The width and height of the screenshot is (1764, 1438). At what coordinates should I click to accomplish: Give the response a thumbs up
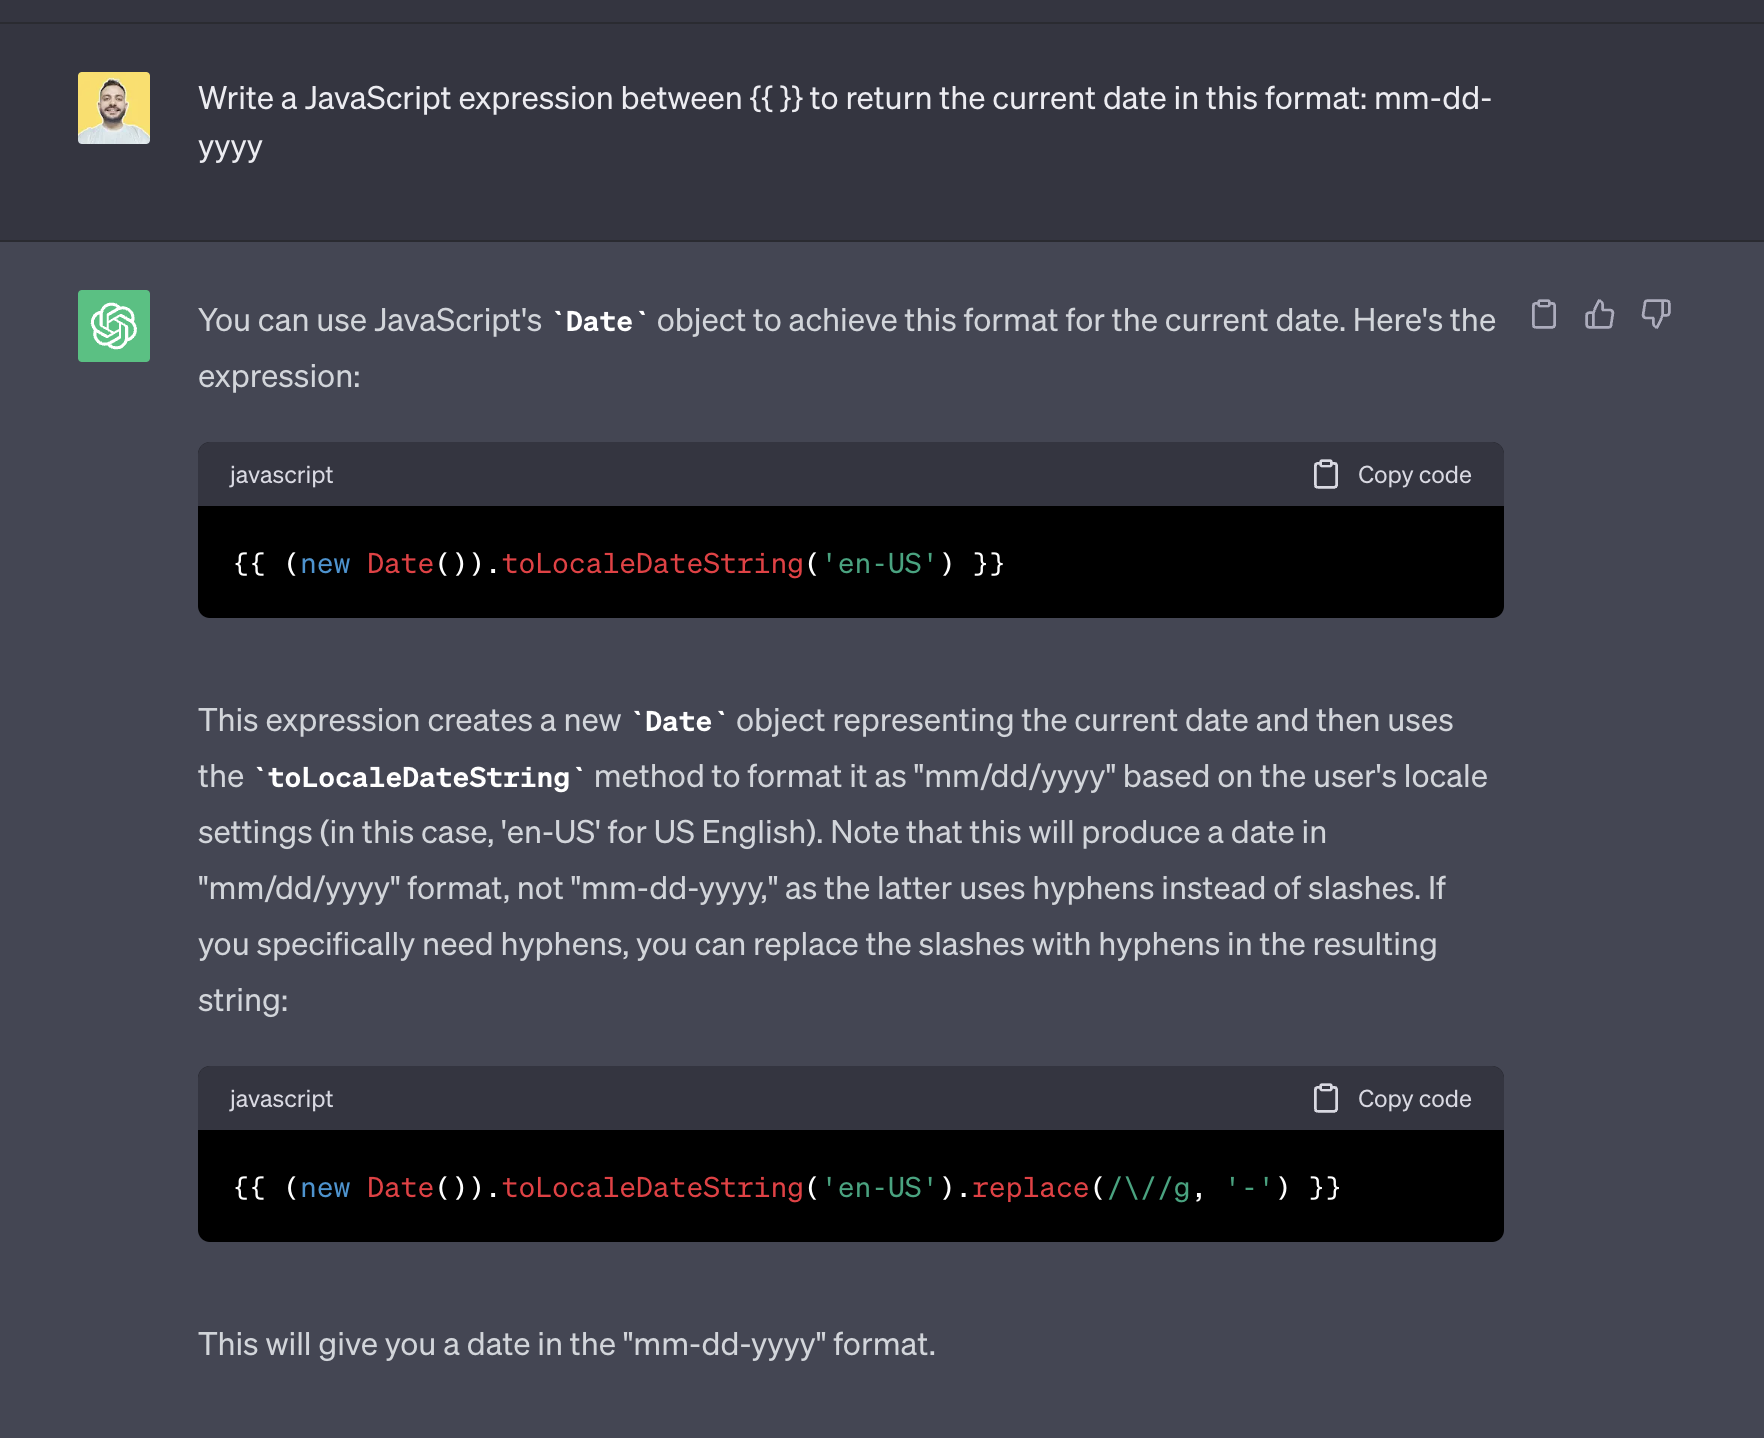tap(1600, 315)
